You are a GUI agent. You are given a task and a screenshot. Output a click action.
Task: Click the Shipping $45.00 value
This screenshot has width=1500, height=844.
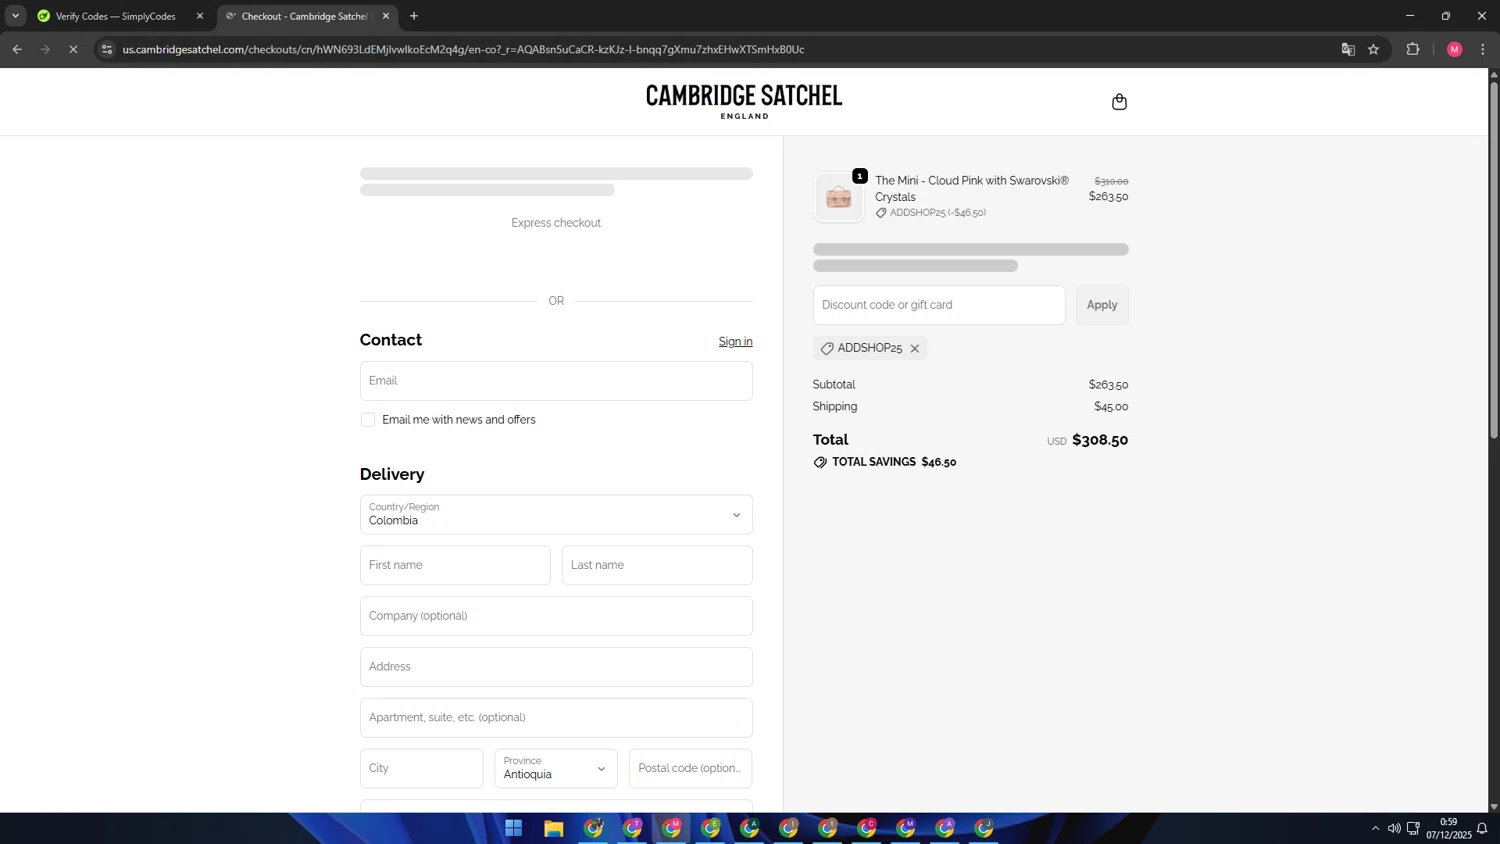click(1111, 407)
